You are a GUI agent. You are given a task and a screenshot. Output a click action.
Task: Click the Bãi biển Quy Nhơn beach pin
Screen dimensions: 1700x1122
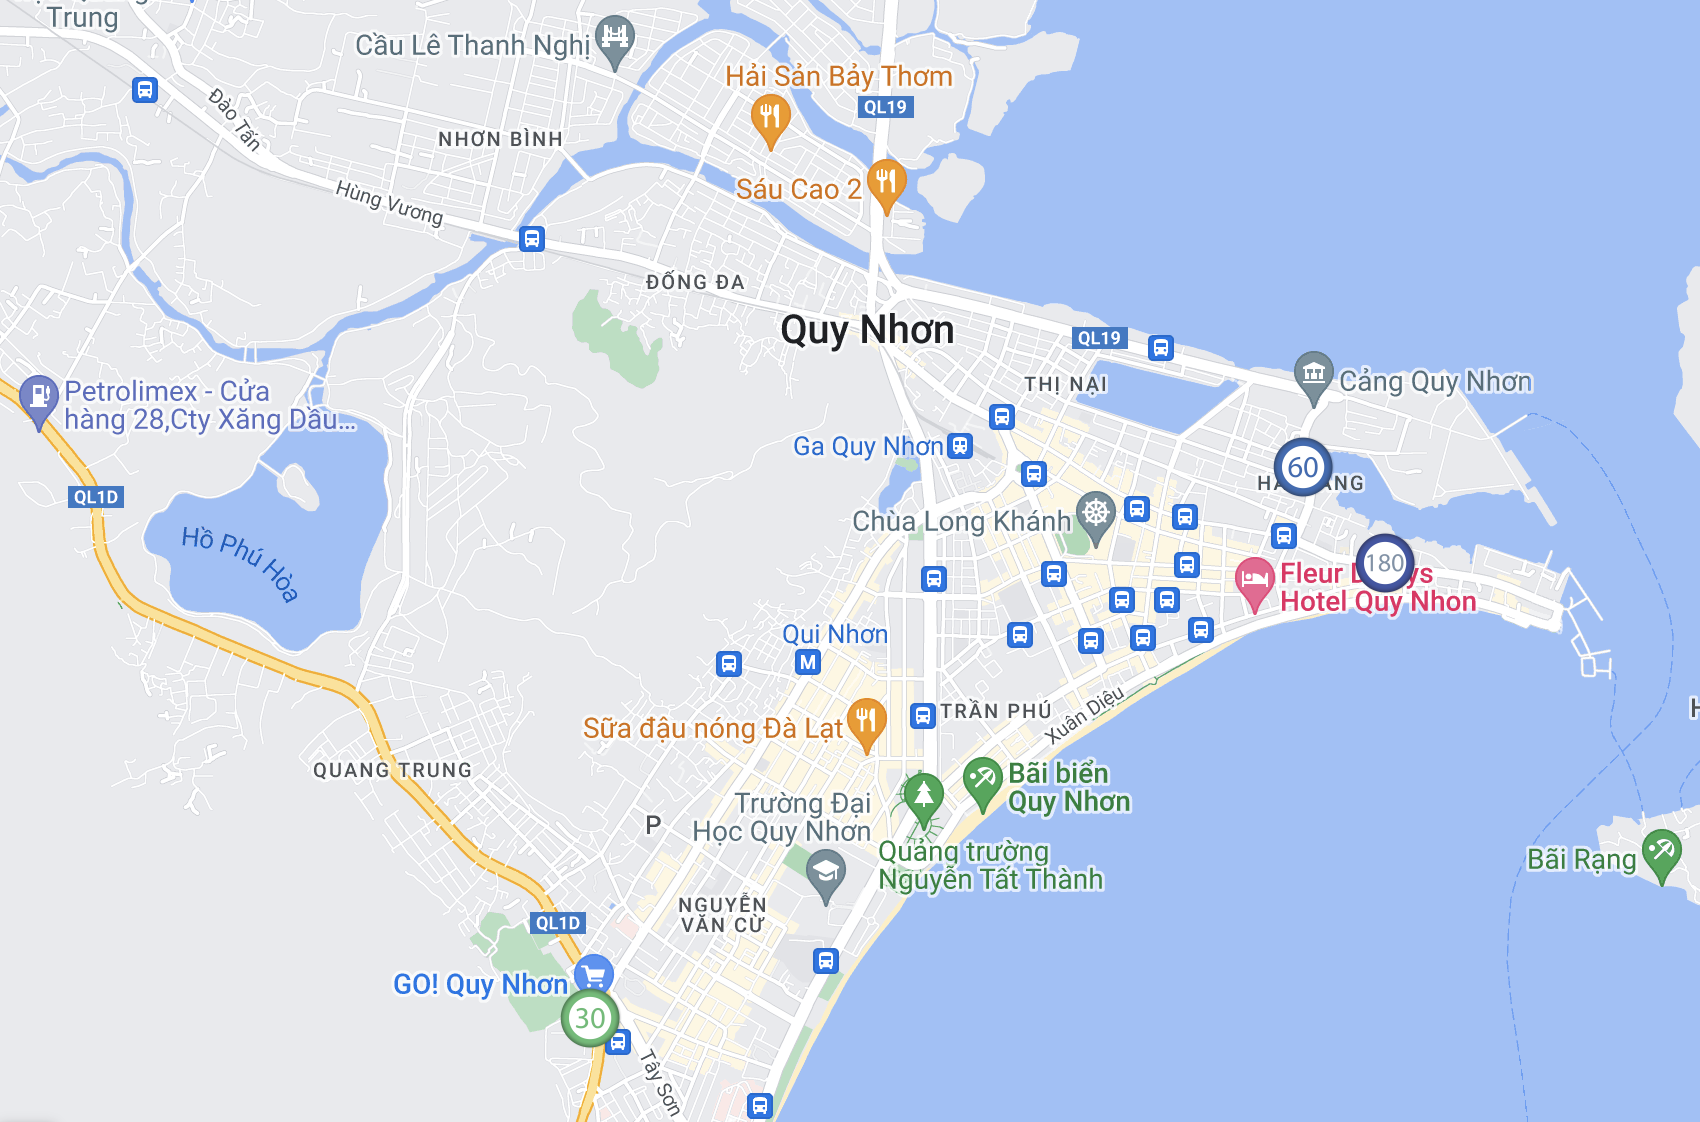coord(982,783)
